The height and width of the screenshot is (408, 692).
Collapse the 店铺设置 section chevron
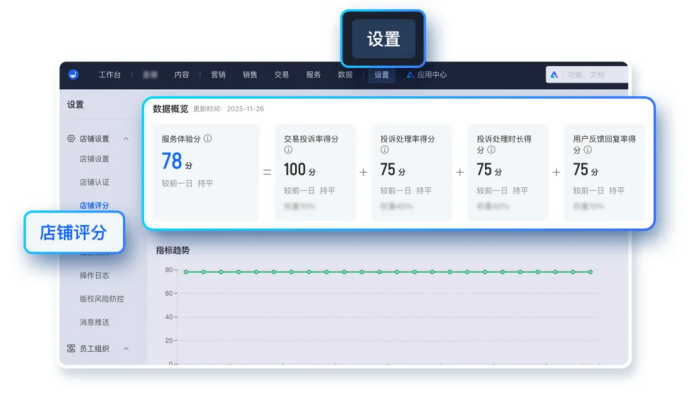point(126,139)
